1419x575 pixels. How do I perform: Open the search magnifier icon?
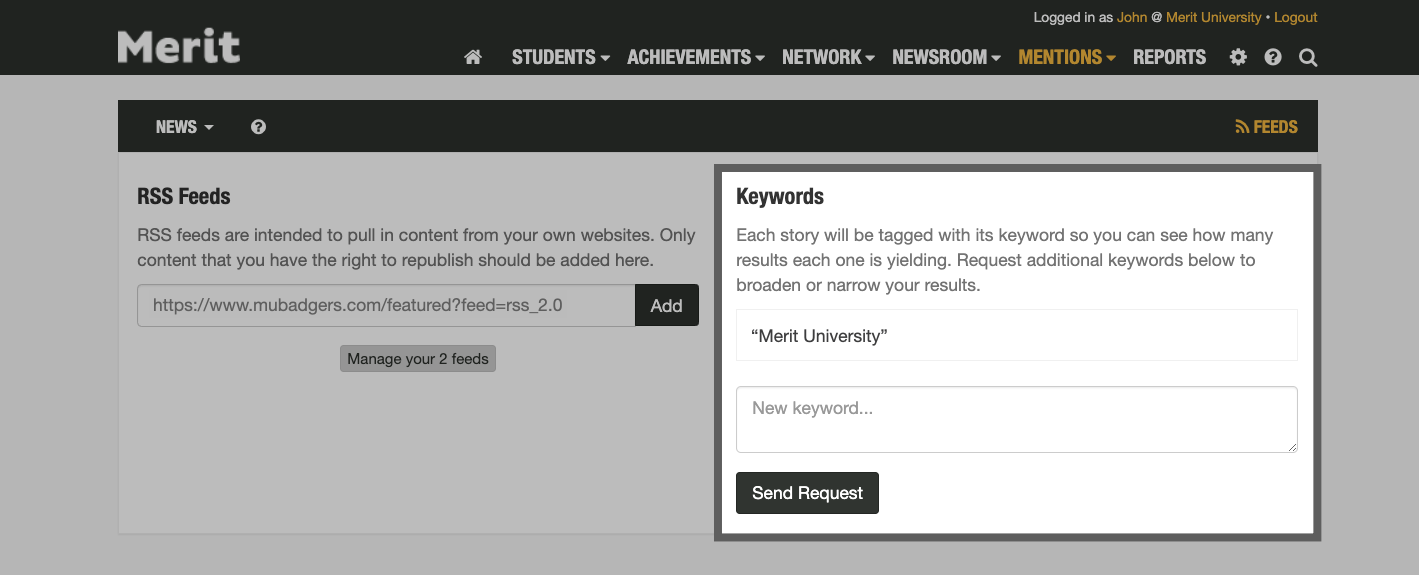click(x=1308, y=57)
